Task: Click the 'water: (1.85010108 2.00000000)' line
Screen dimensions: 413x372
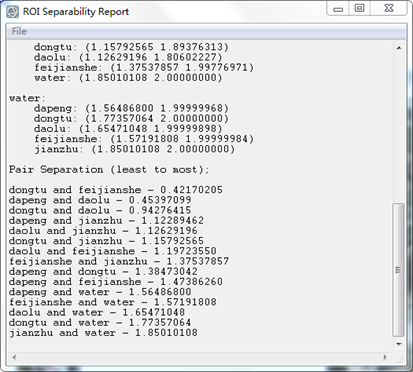Action: (x=128, y=78)
